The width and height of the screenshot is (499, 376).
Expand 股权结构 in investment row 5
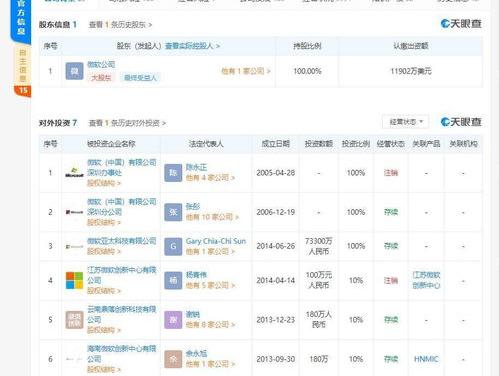[104, 330]
